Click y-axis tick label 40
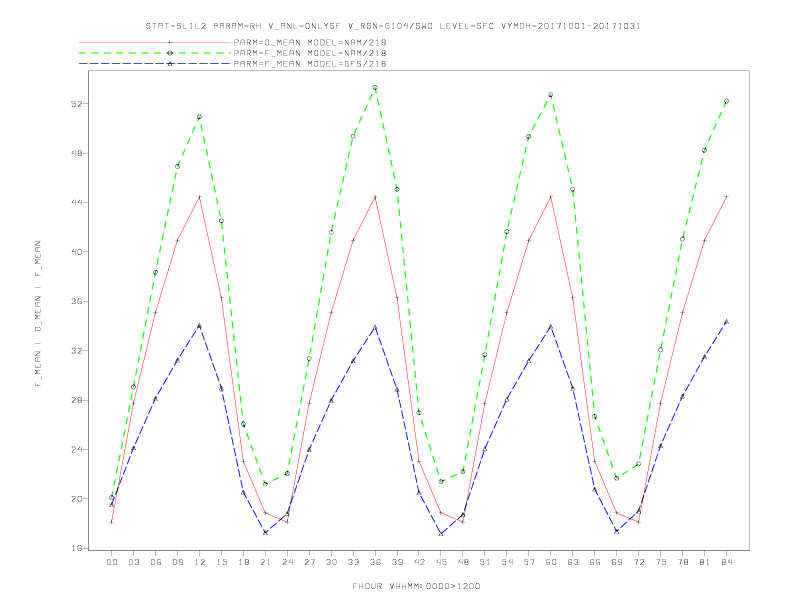This screenshot has height=612, width=792. (78, 251)
